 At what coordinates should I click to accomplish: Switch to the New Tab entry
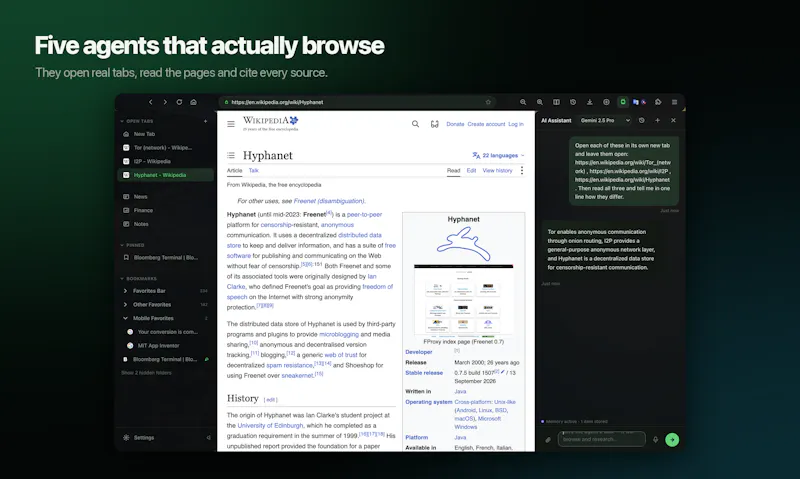(166, 134)
